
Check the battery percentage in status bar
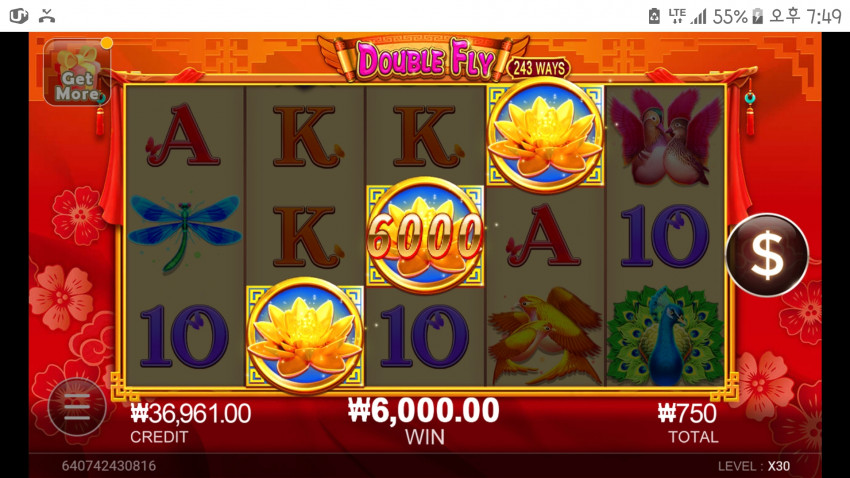(730, 17)
